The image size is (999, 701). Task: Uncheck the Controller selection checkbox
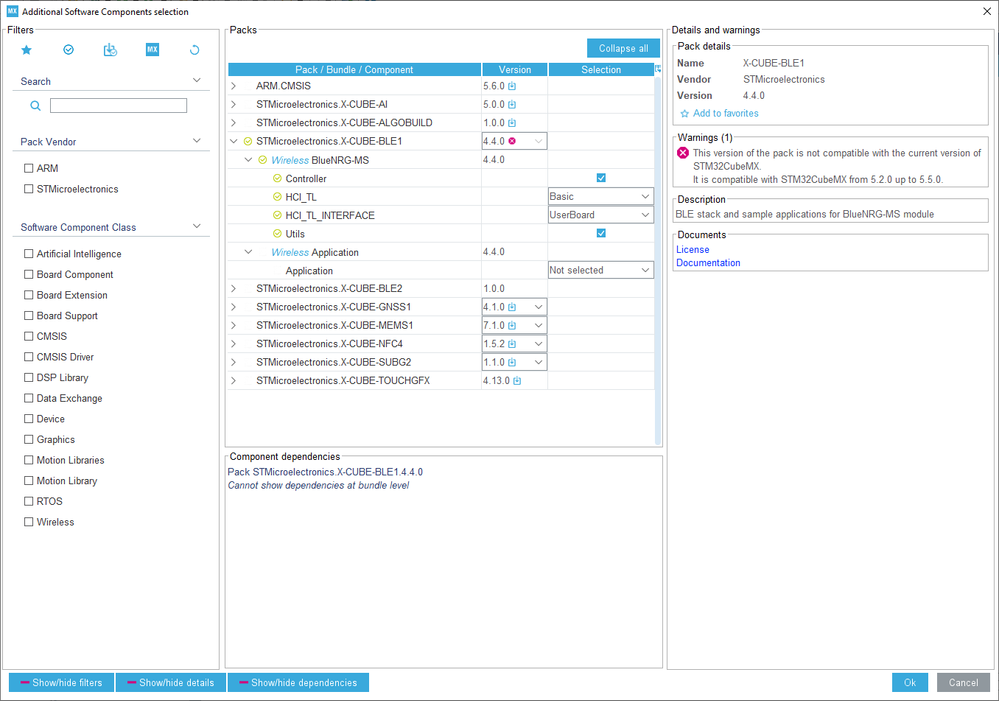[x=601, y=178]
